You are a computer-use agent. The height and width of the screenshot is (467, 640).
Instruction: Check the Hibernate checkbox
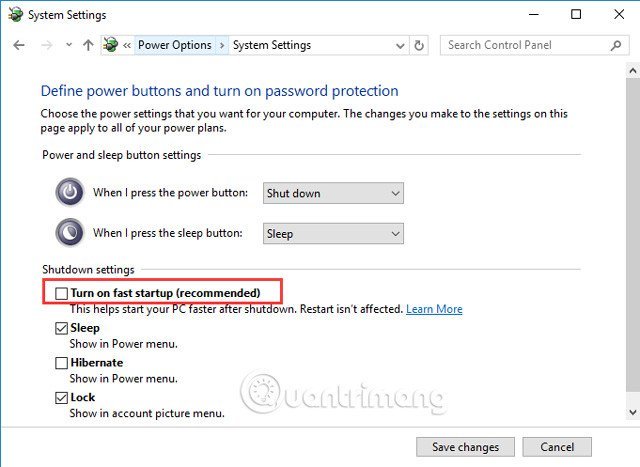(x=62, y=363)
